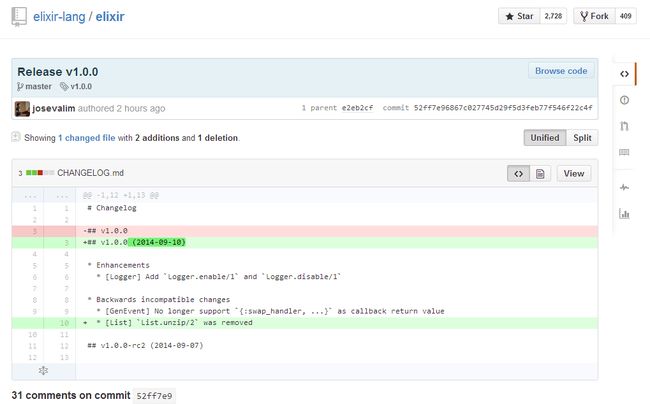Screen dimensions: 650x404
Task: Click josevalim's avatar thumbnail
Action: coord(22,109)
